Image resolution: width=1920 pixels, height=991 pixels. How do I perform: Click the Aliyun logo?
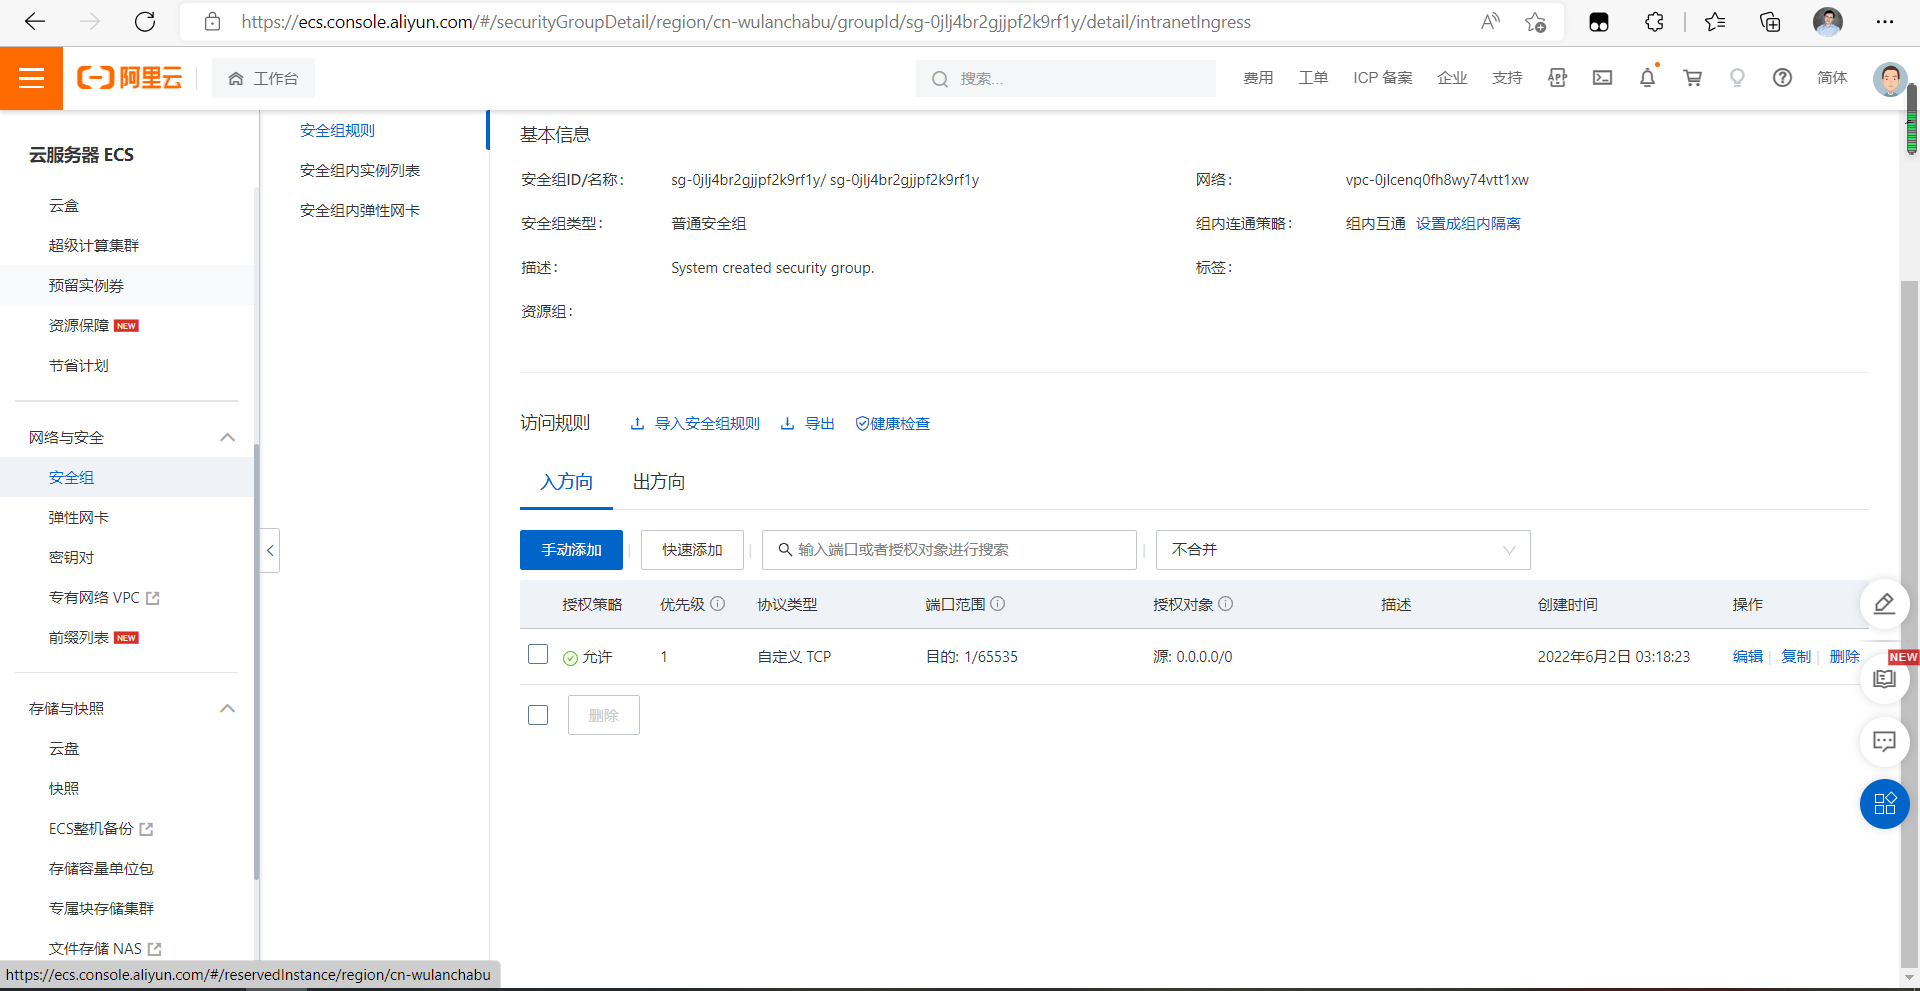pyautogui.click(x=130, y=78)
